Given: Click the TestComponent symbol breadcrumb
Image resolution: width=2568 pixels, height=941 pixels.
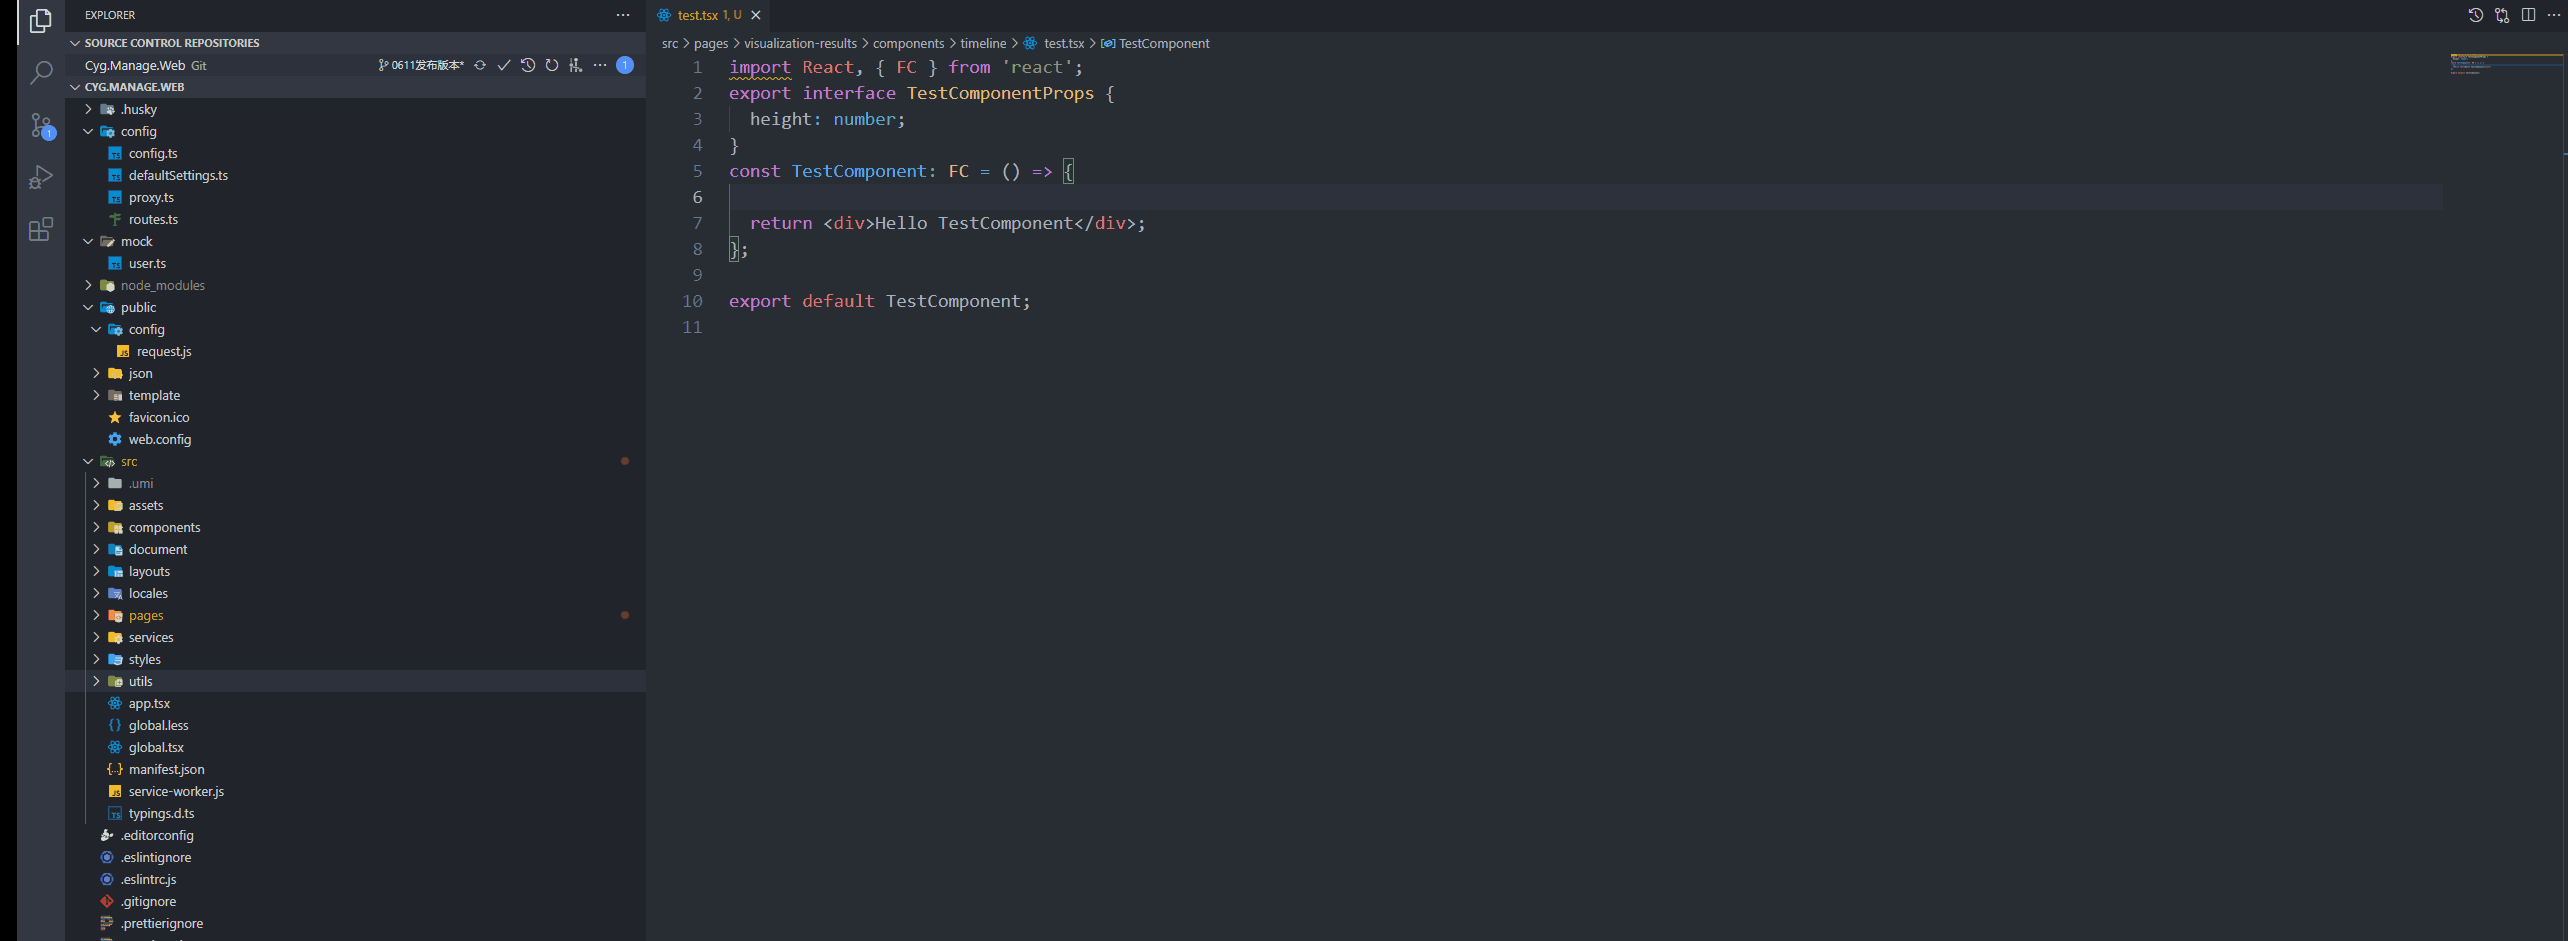Looking at the screenshot, I should (x=1164, y=43).
